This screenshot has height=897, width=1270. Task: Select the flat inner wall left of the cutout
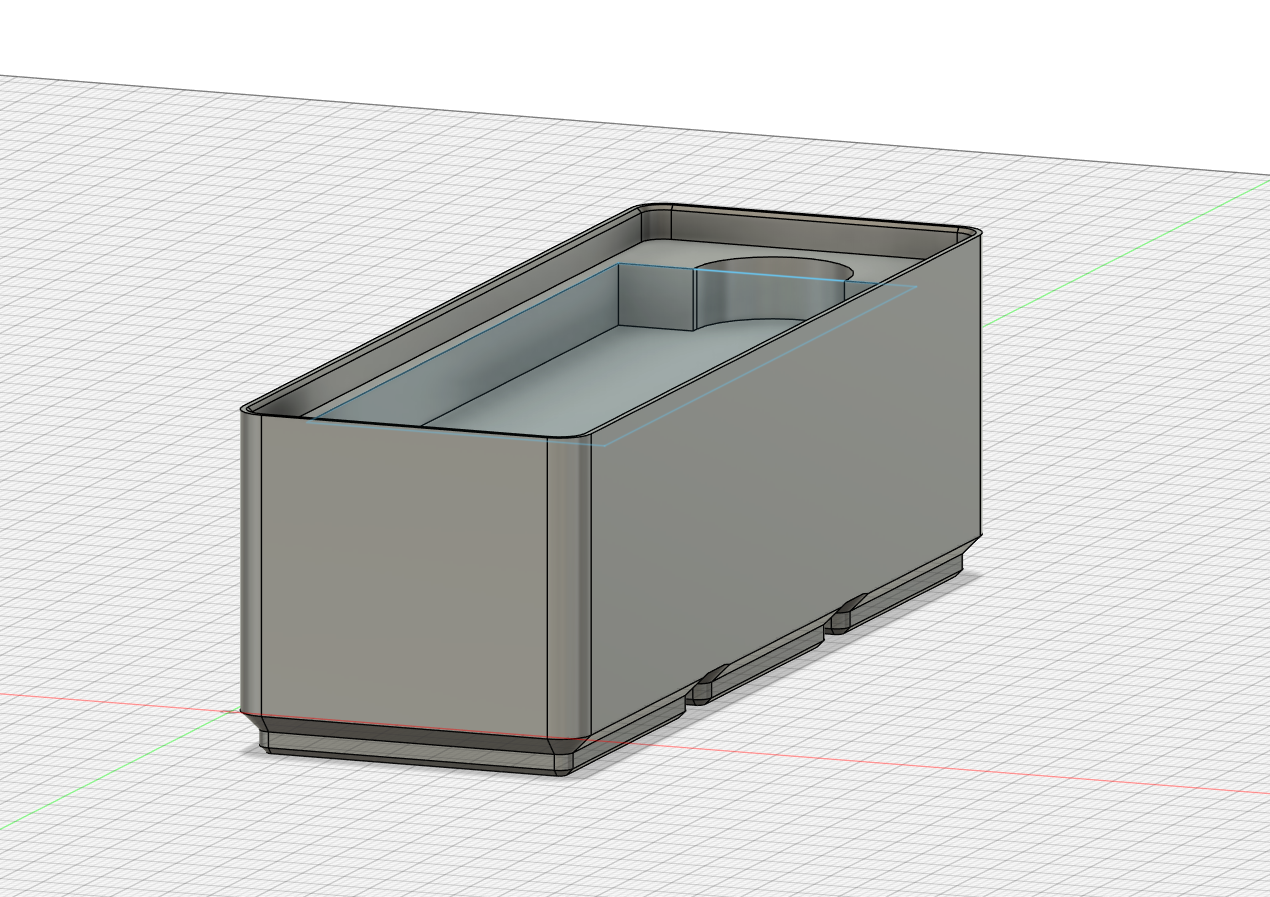pyautogui.click(x=654, y=295)
